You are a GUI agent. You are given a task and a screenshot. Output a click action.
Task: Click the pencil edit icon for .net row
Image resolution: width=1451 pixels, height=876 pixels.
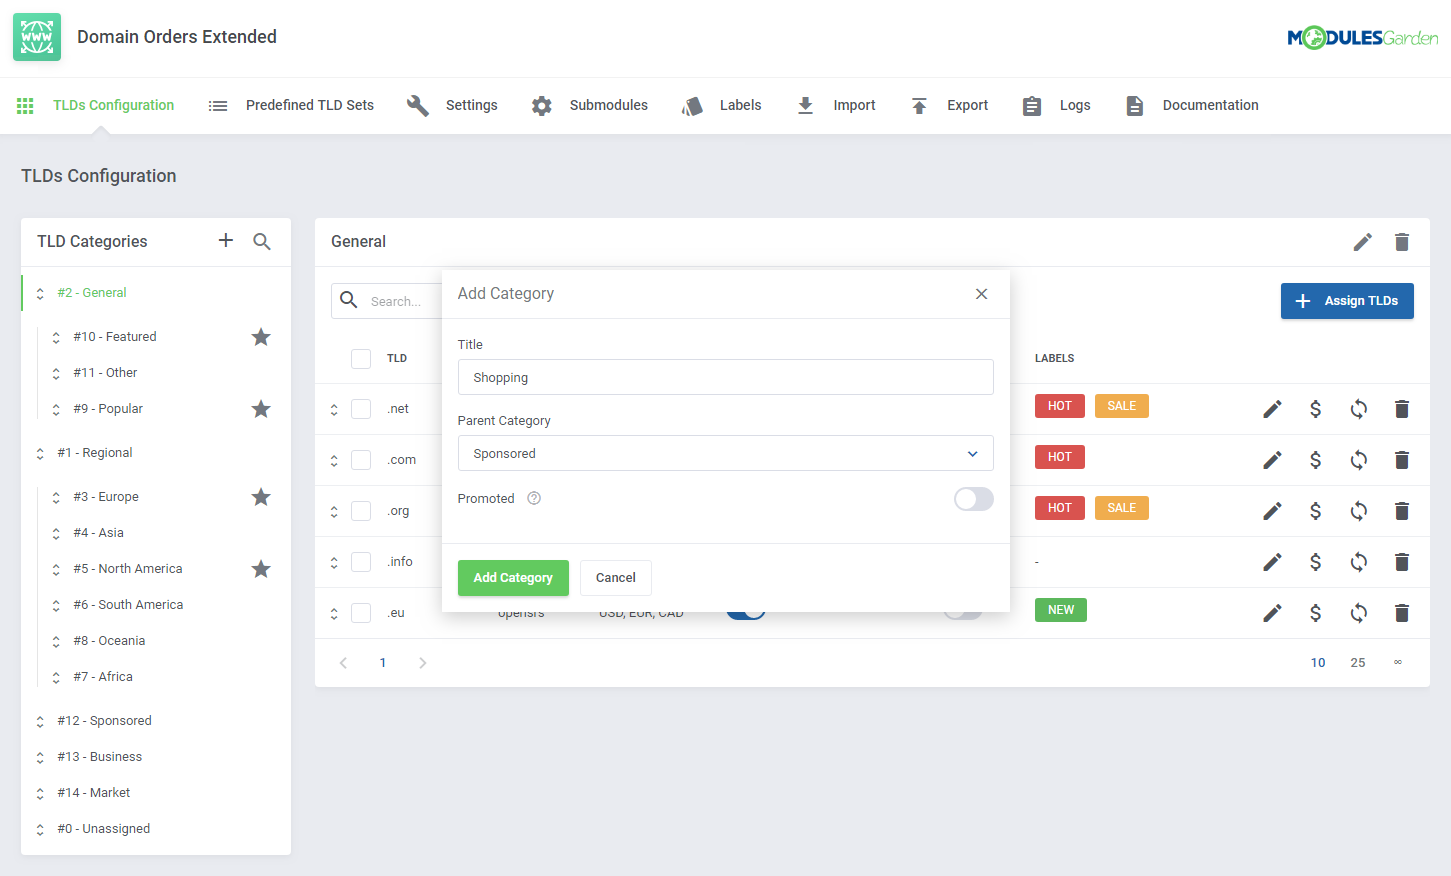pyautogui.click(x=1272, y=409)
